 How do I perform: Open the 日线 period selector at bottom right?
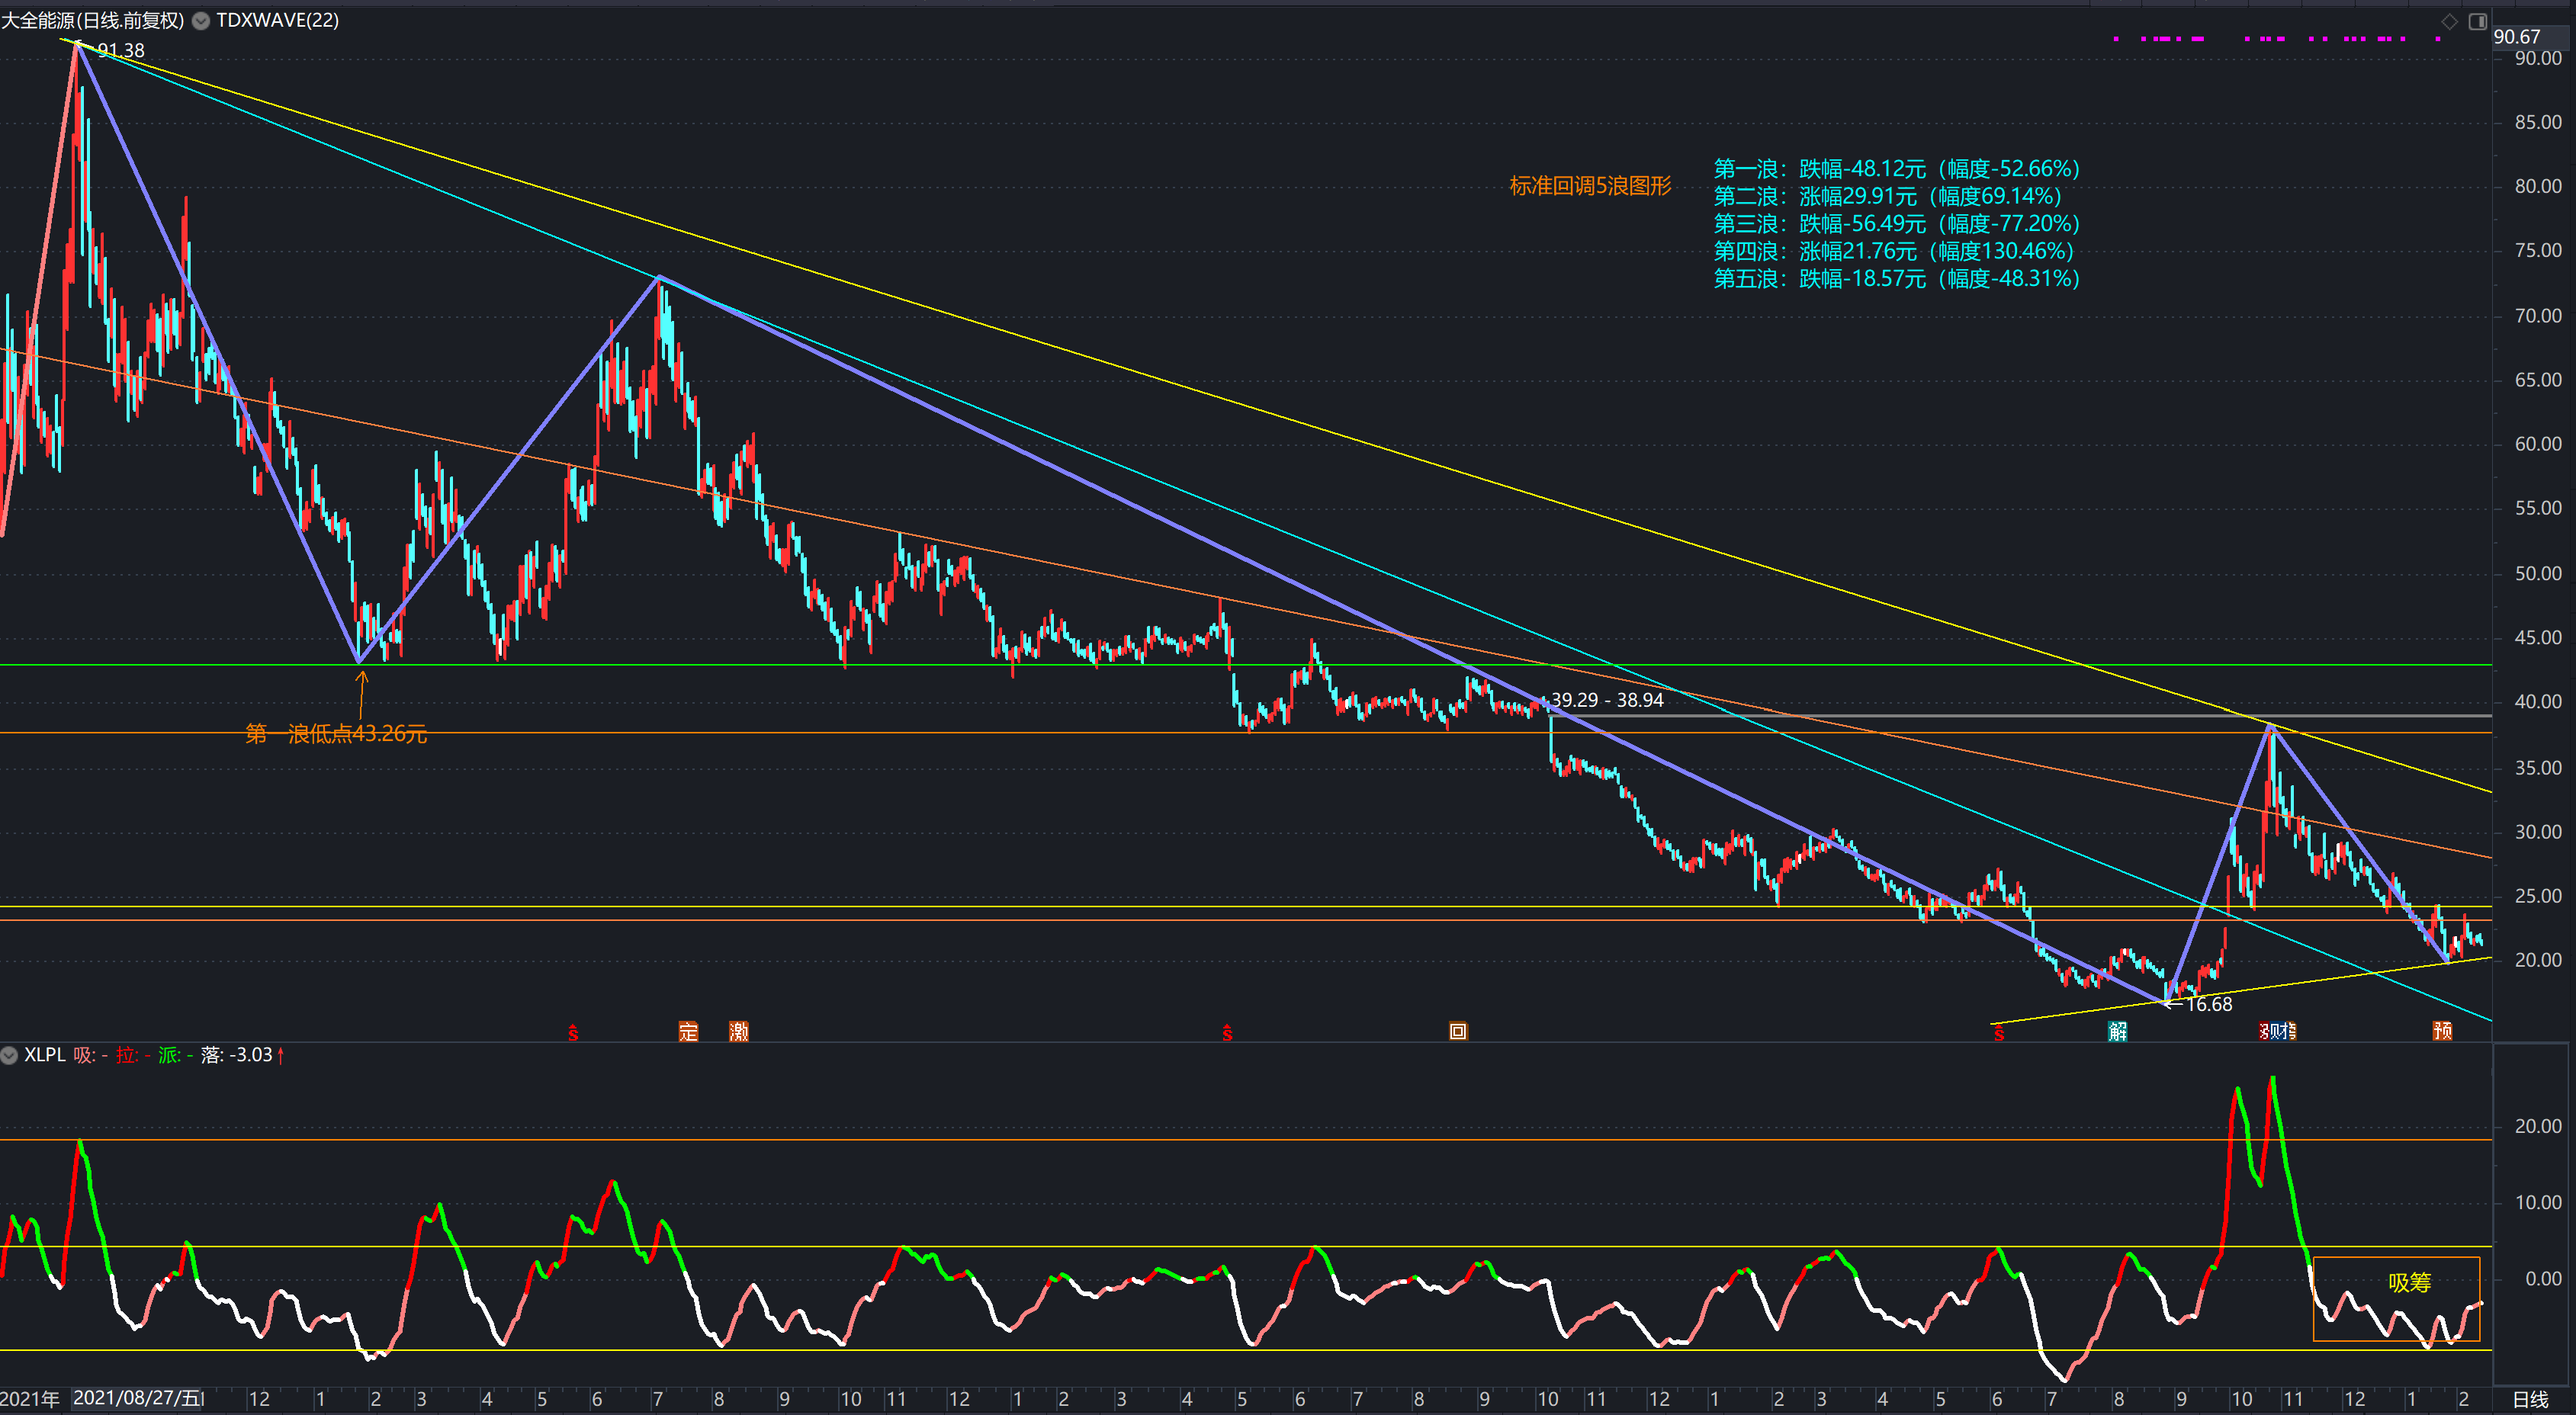tap(2531, 1399)
